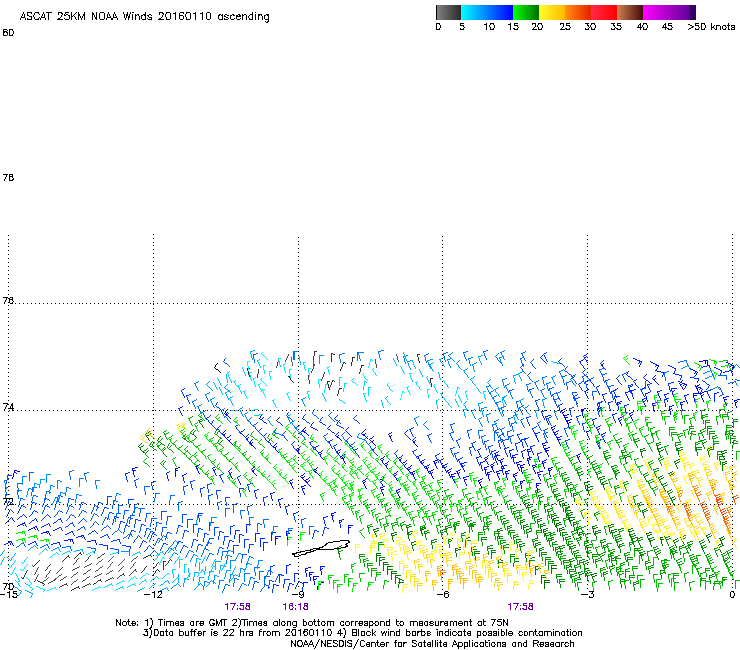Click the black island outline on the map
This screenshot has width=740, height=650.
pyautogui.click(x=321, y=548)
